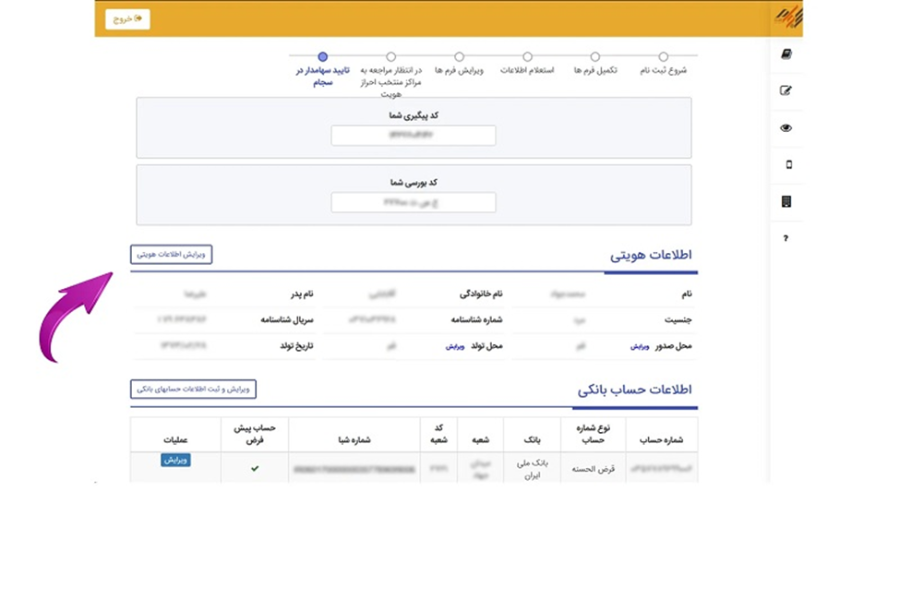Image resolution: width=900 pixels, height=600 pixels.
Task: Click the اطلاعات هویتی heading
Action: [651, 254]
